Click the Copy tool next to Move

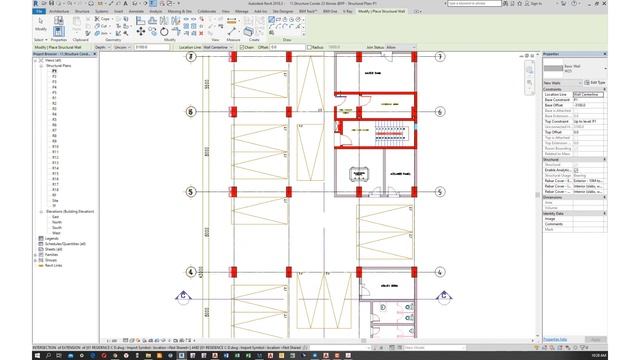coord(153,31)
